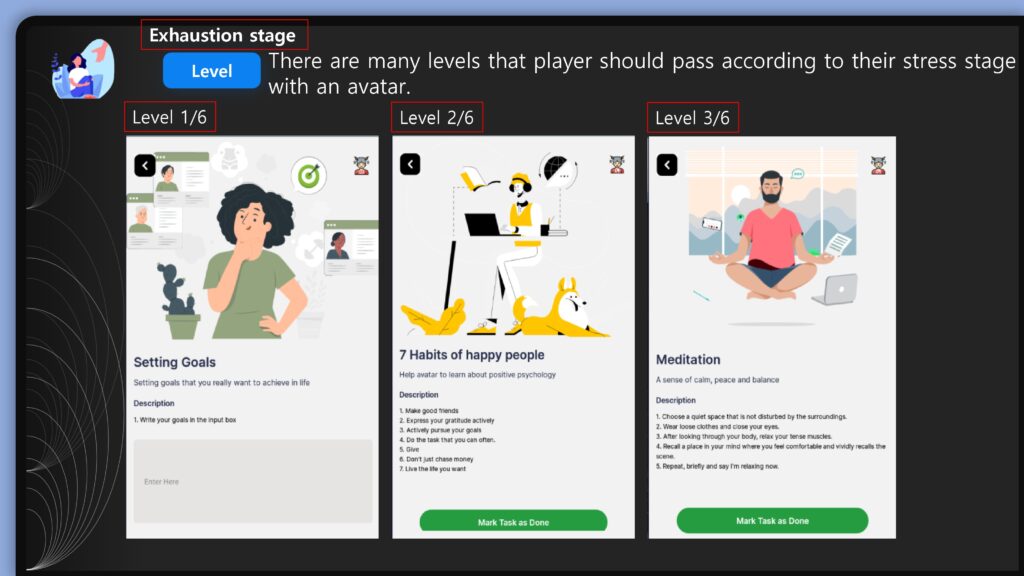Click back arrow on Setting Goals screen
Screen dimensions: 1024x576
[145, 165]
